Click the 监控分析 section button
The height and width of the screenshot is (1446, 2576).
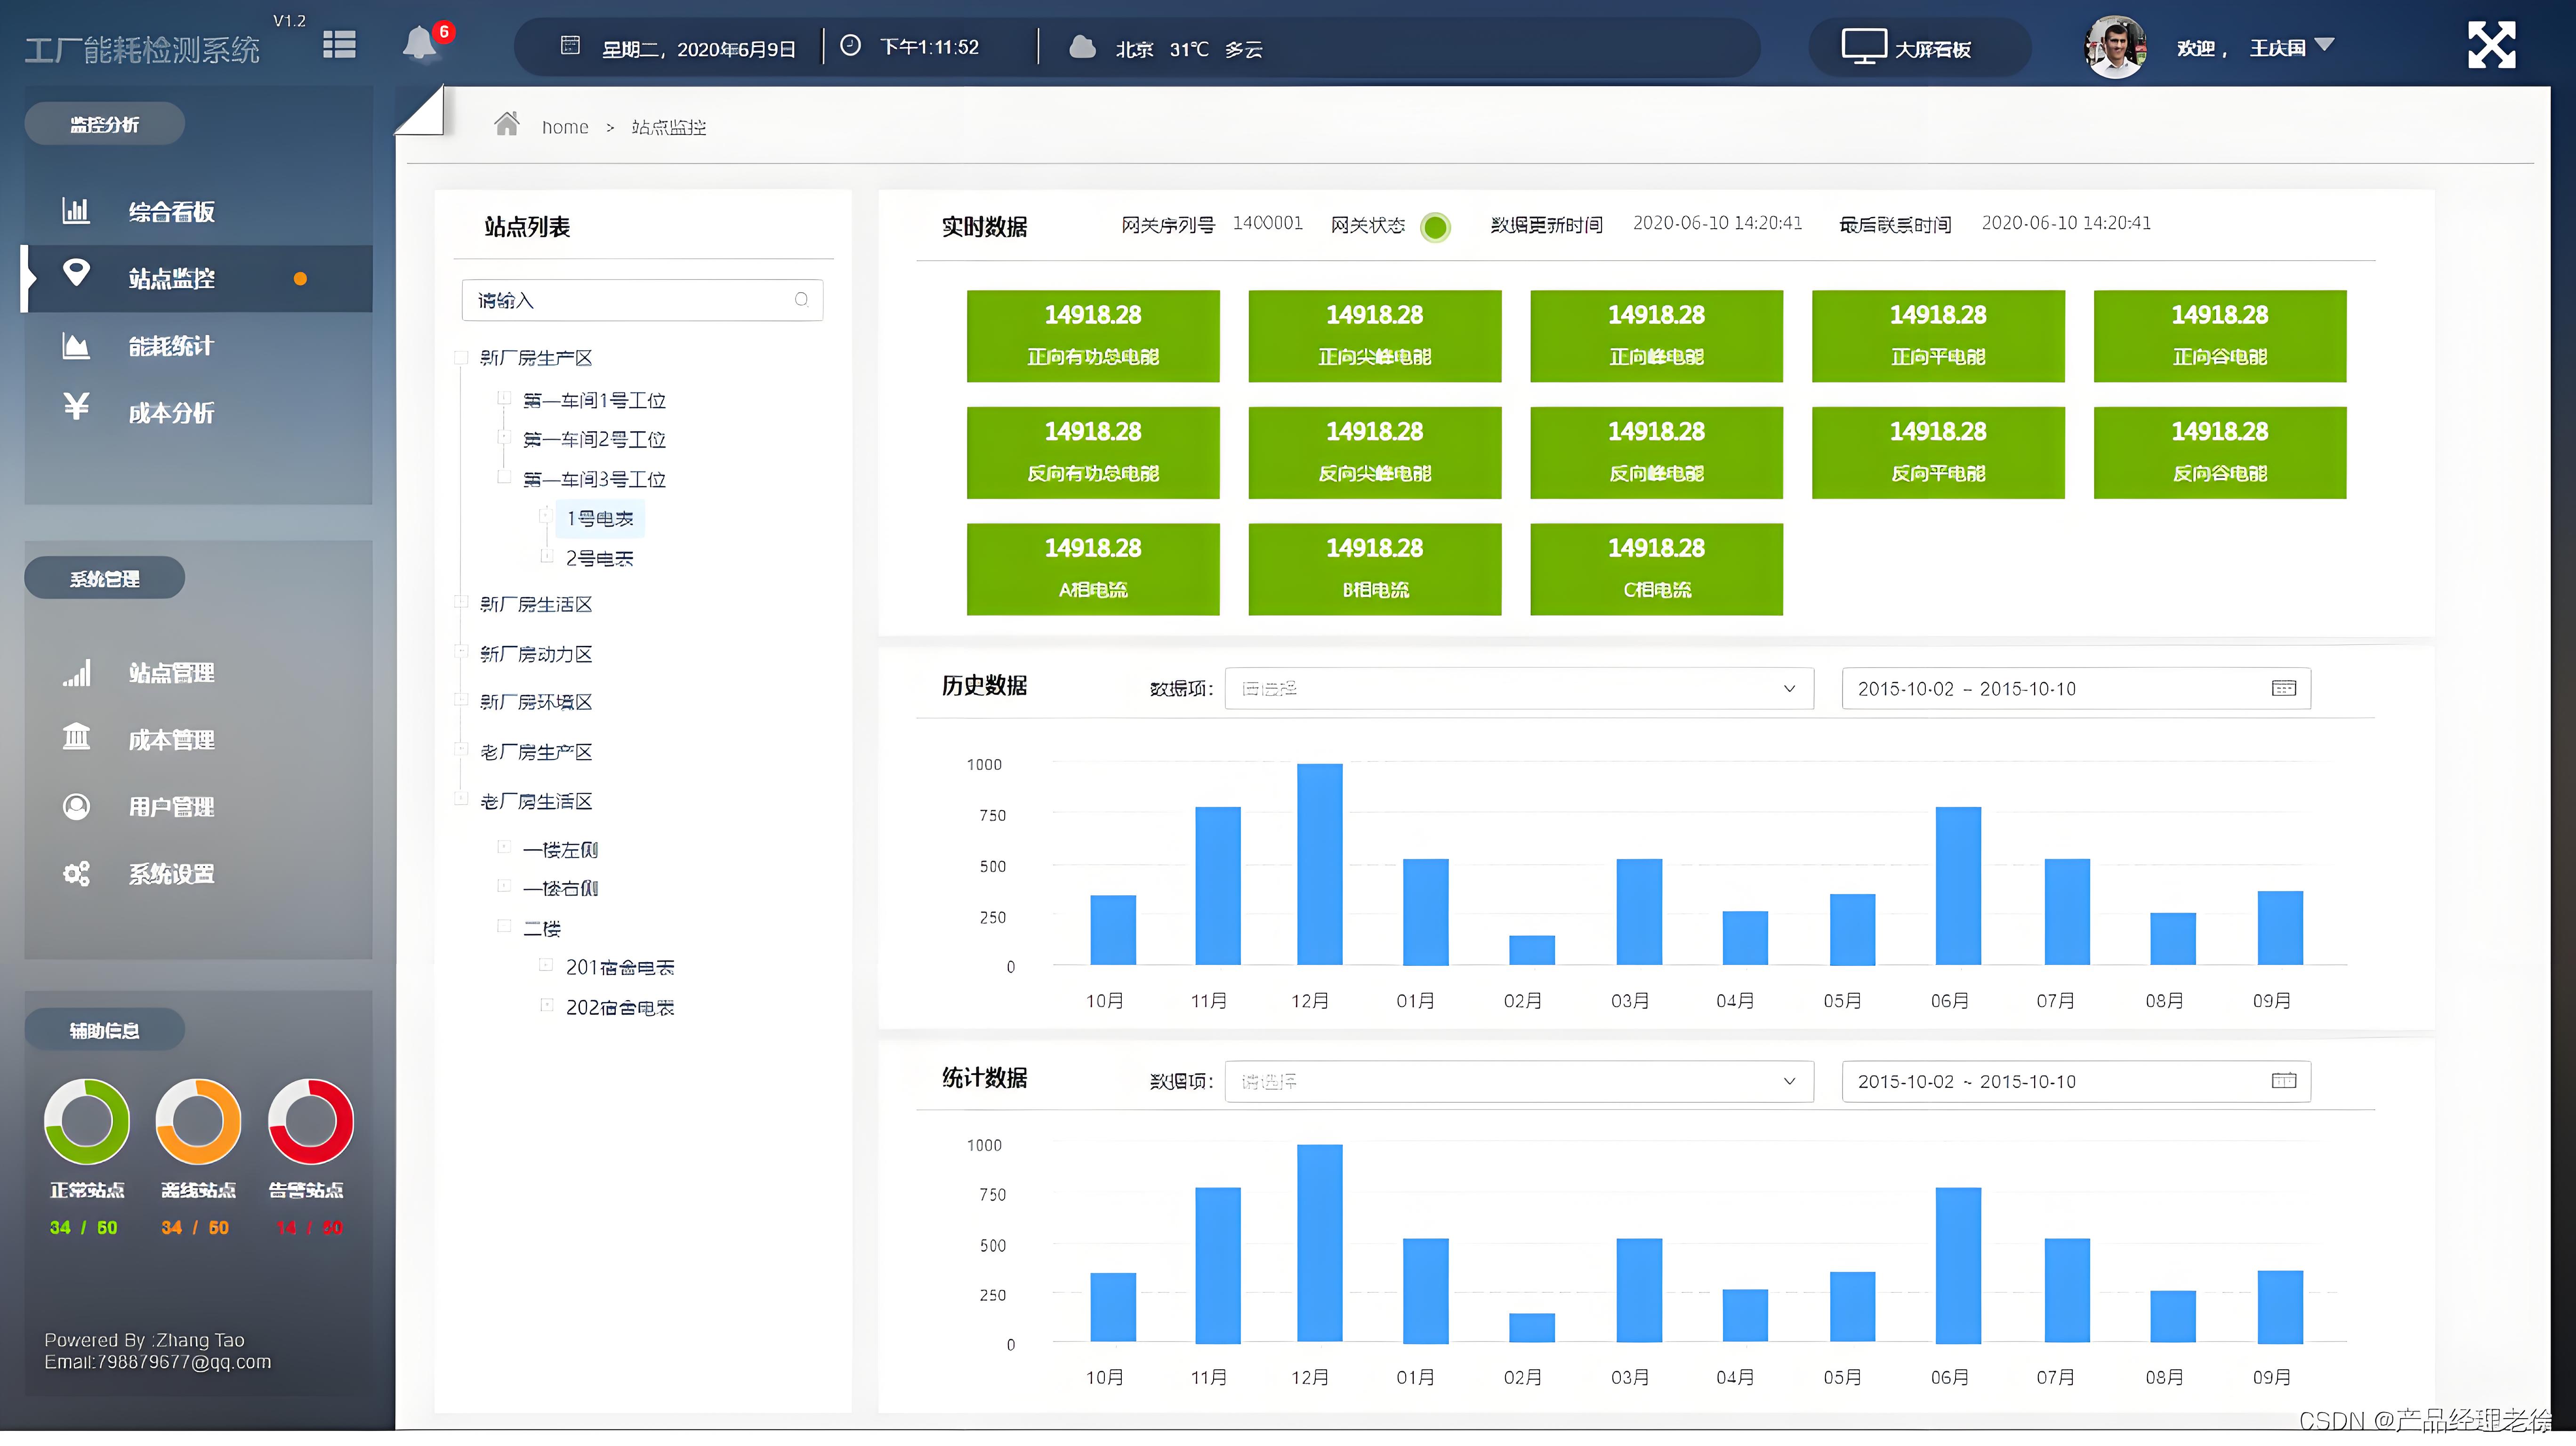pyautogui.click(x=104, y=124)
